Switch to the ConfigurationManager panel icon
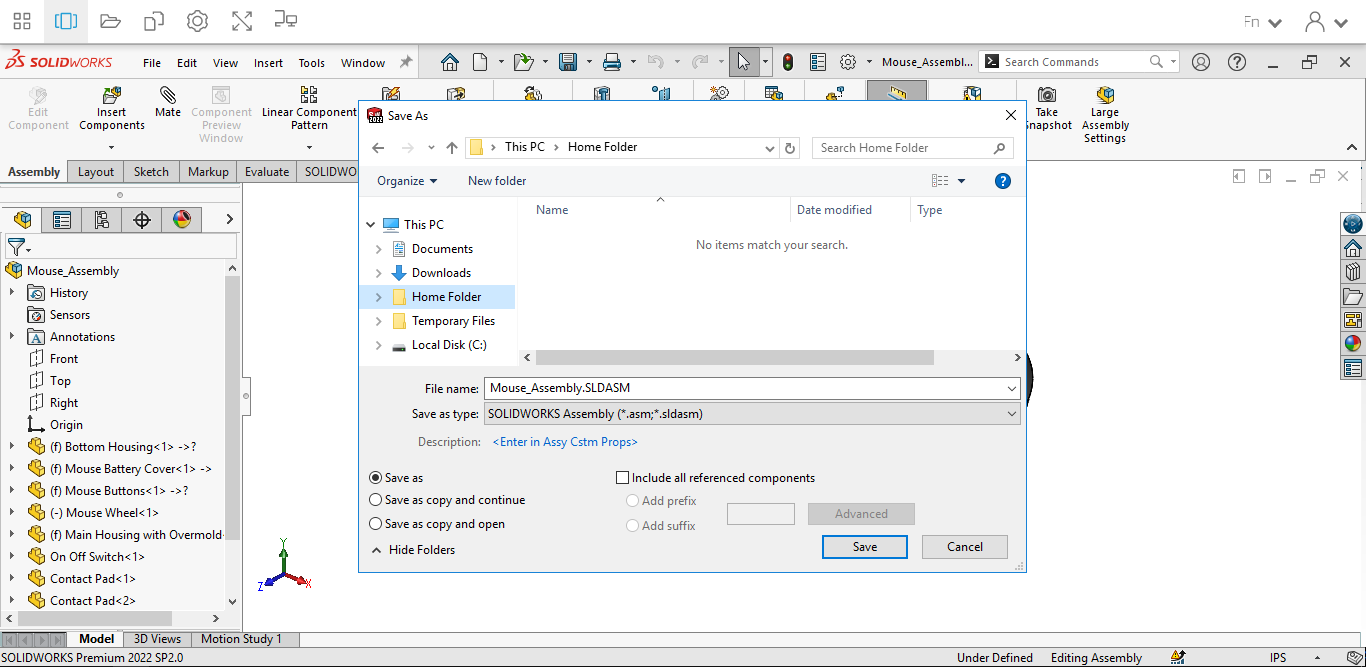 click(x=101, y=219)
